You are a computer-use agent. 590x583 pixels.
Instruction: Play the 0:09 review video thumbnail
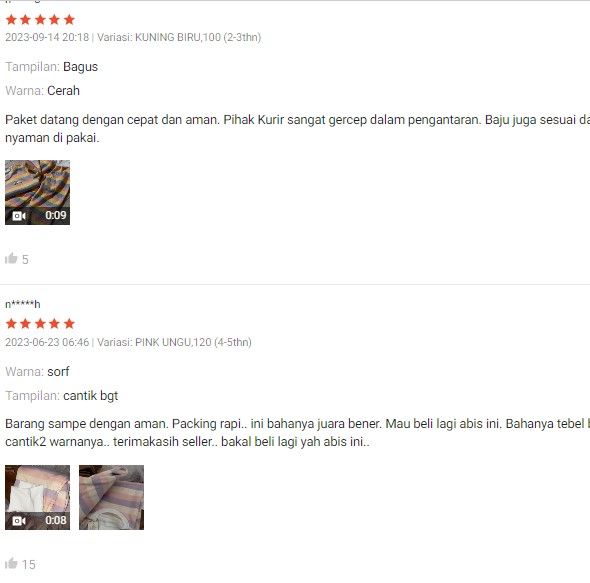pos(37,192)
